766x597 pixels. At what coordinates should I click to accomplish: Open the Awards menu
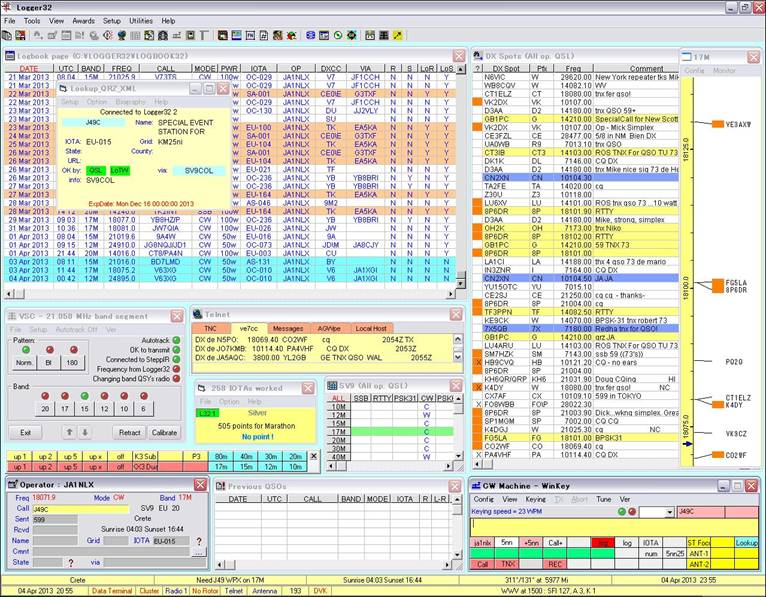pos(84,20)
